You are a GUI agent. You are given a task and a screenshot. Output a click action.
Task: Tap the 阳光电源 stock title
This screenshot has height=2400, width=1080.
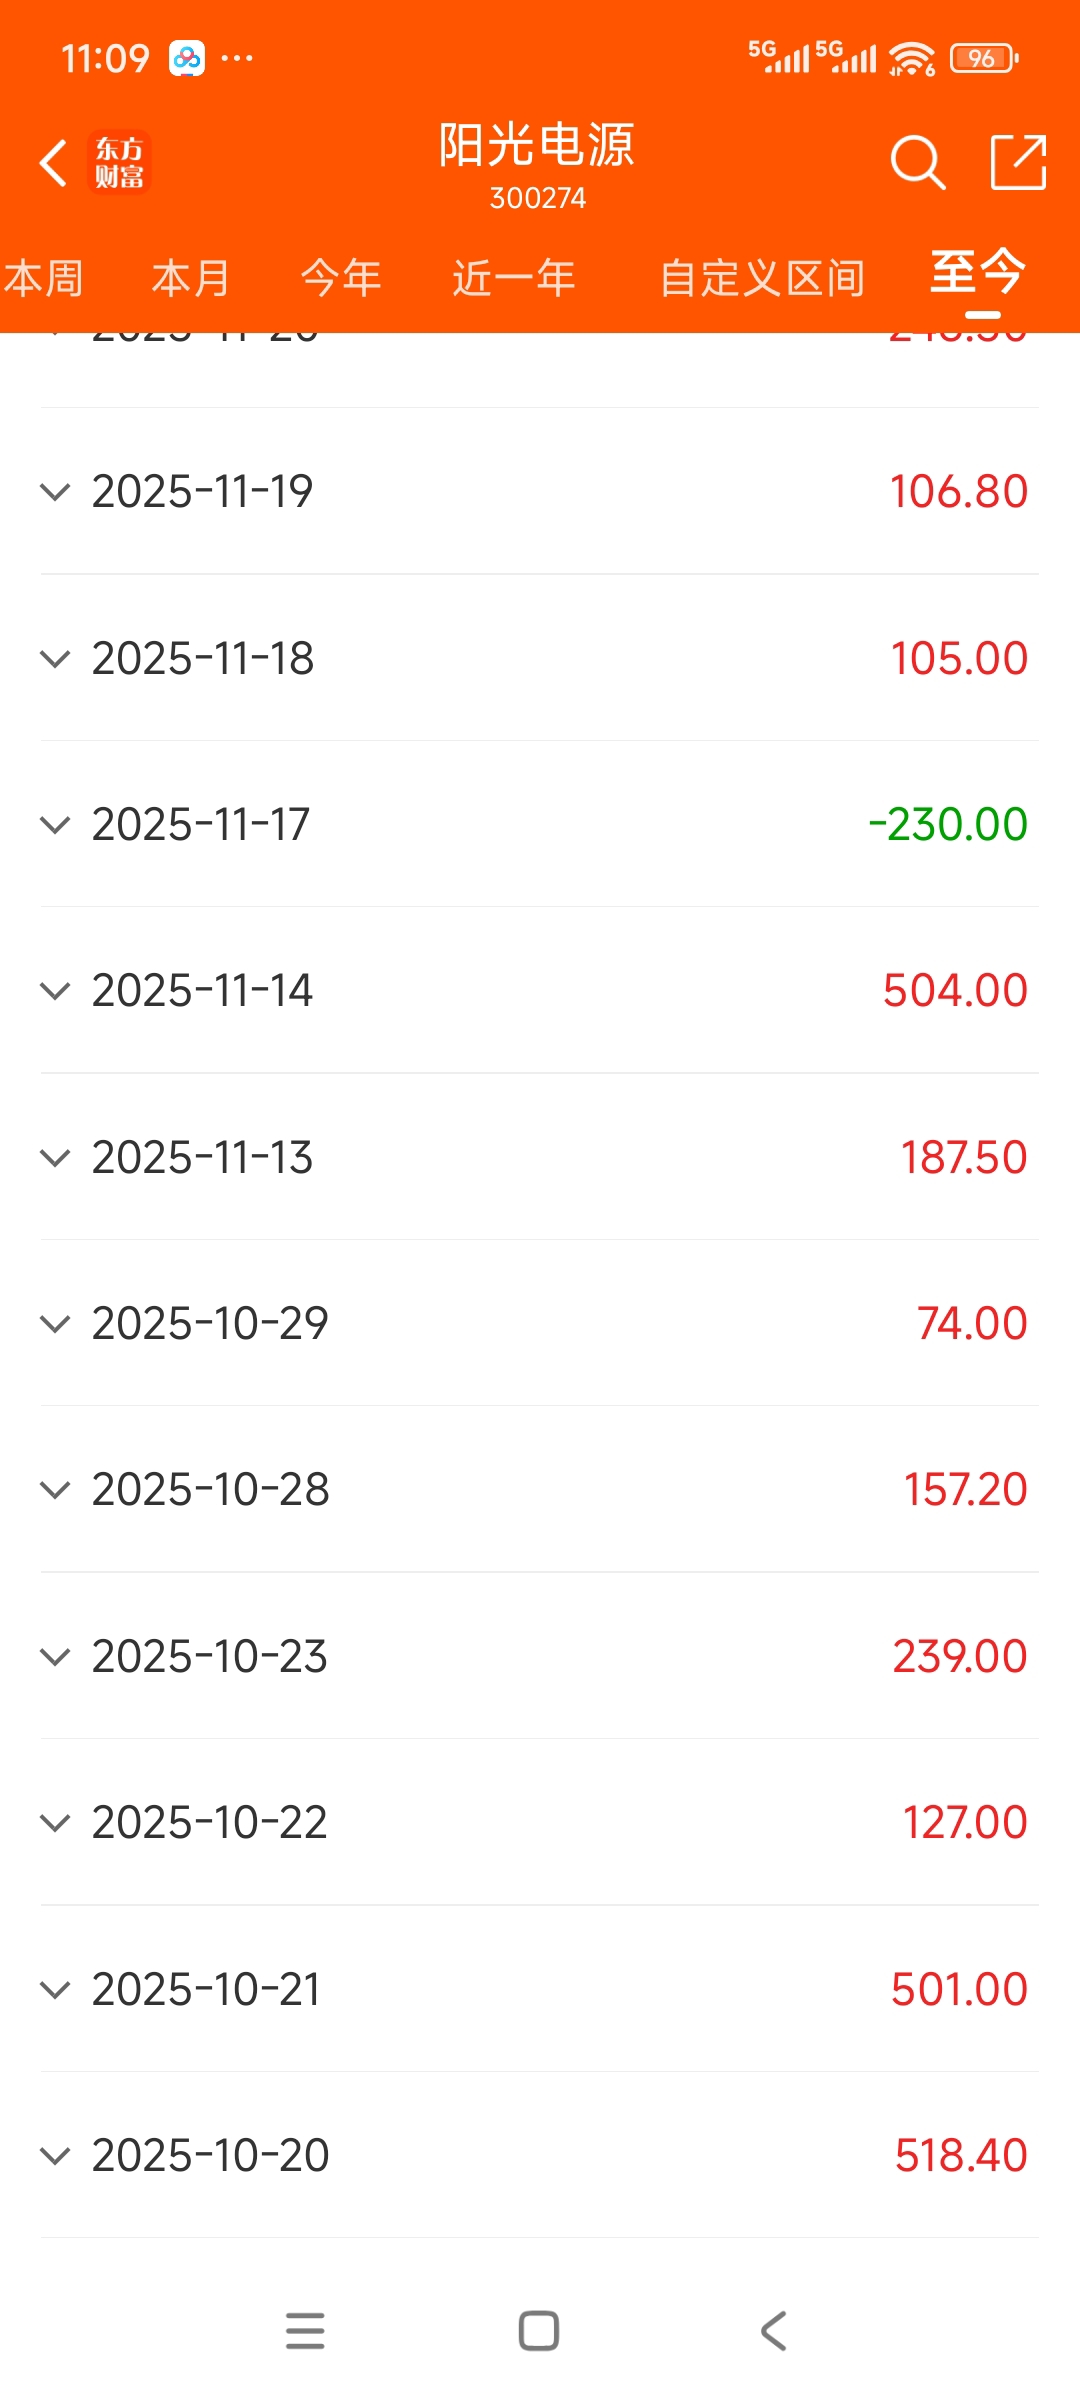click(x=537, y=146)
